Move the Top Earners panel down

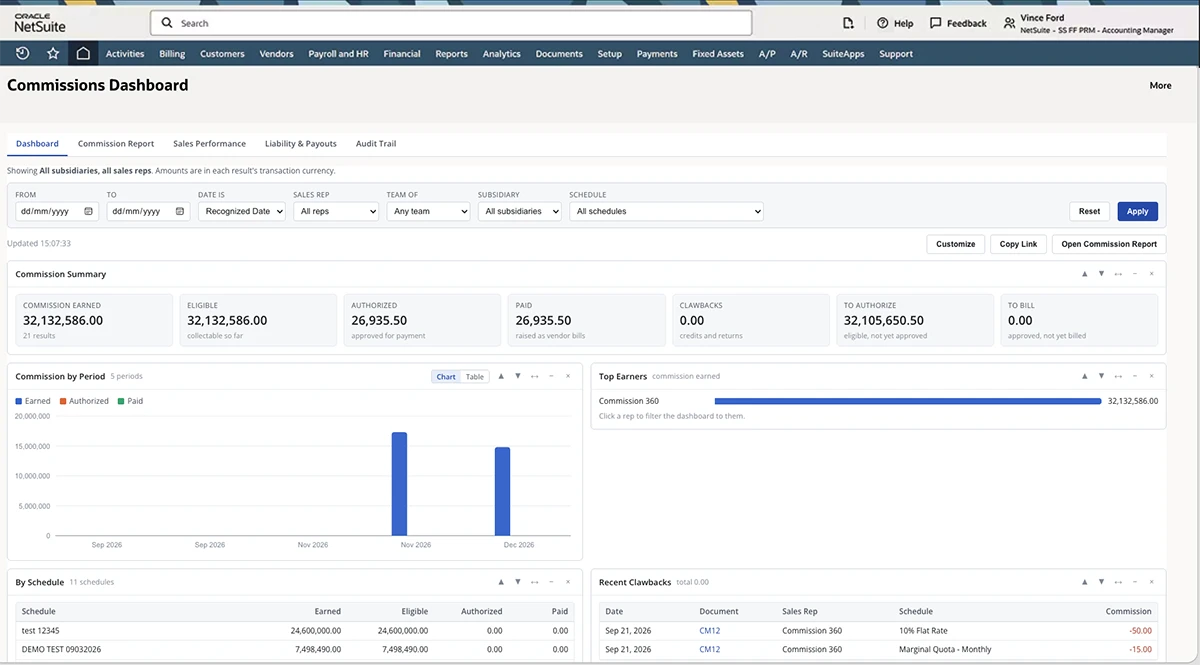click(1101, 376)
